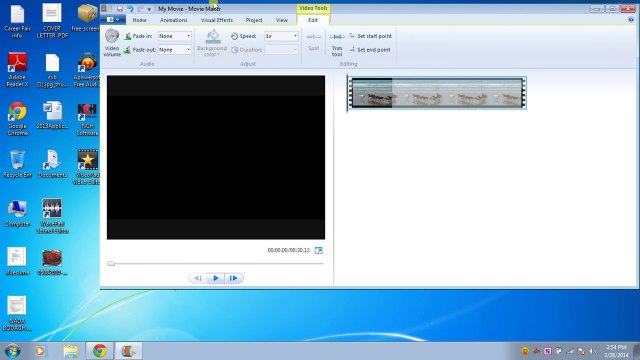Click the Video Tools contextual tab
This screenshot has height=360, width=640.
[313, 8]
